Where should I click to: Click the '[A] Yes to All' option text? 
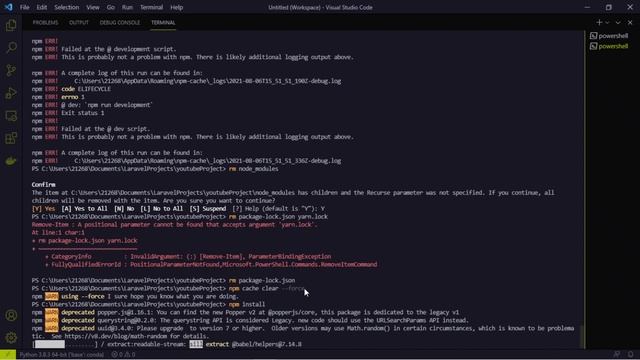point(84,209)
